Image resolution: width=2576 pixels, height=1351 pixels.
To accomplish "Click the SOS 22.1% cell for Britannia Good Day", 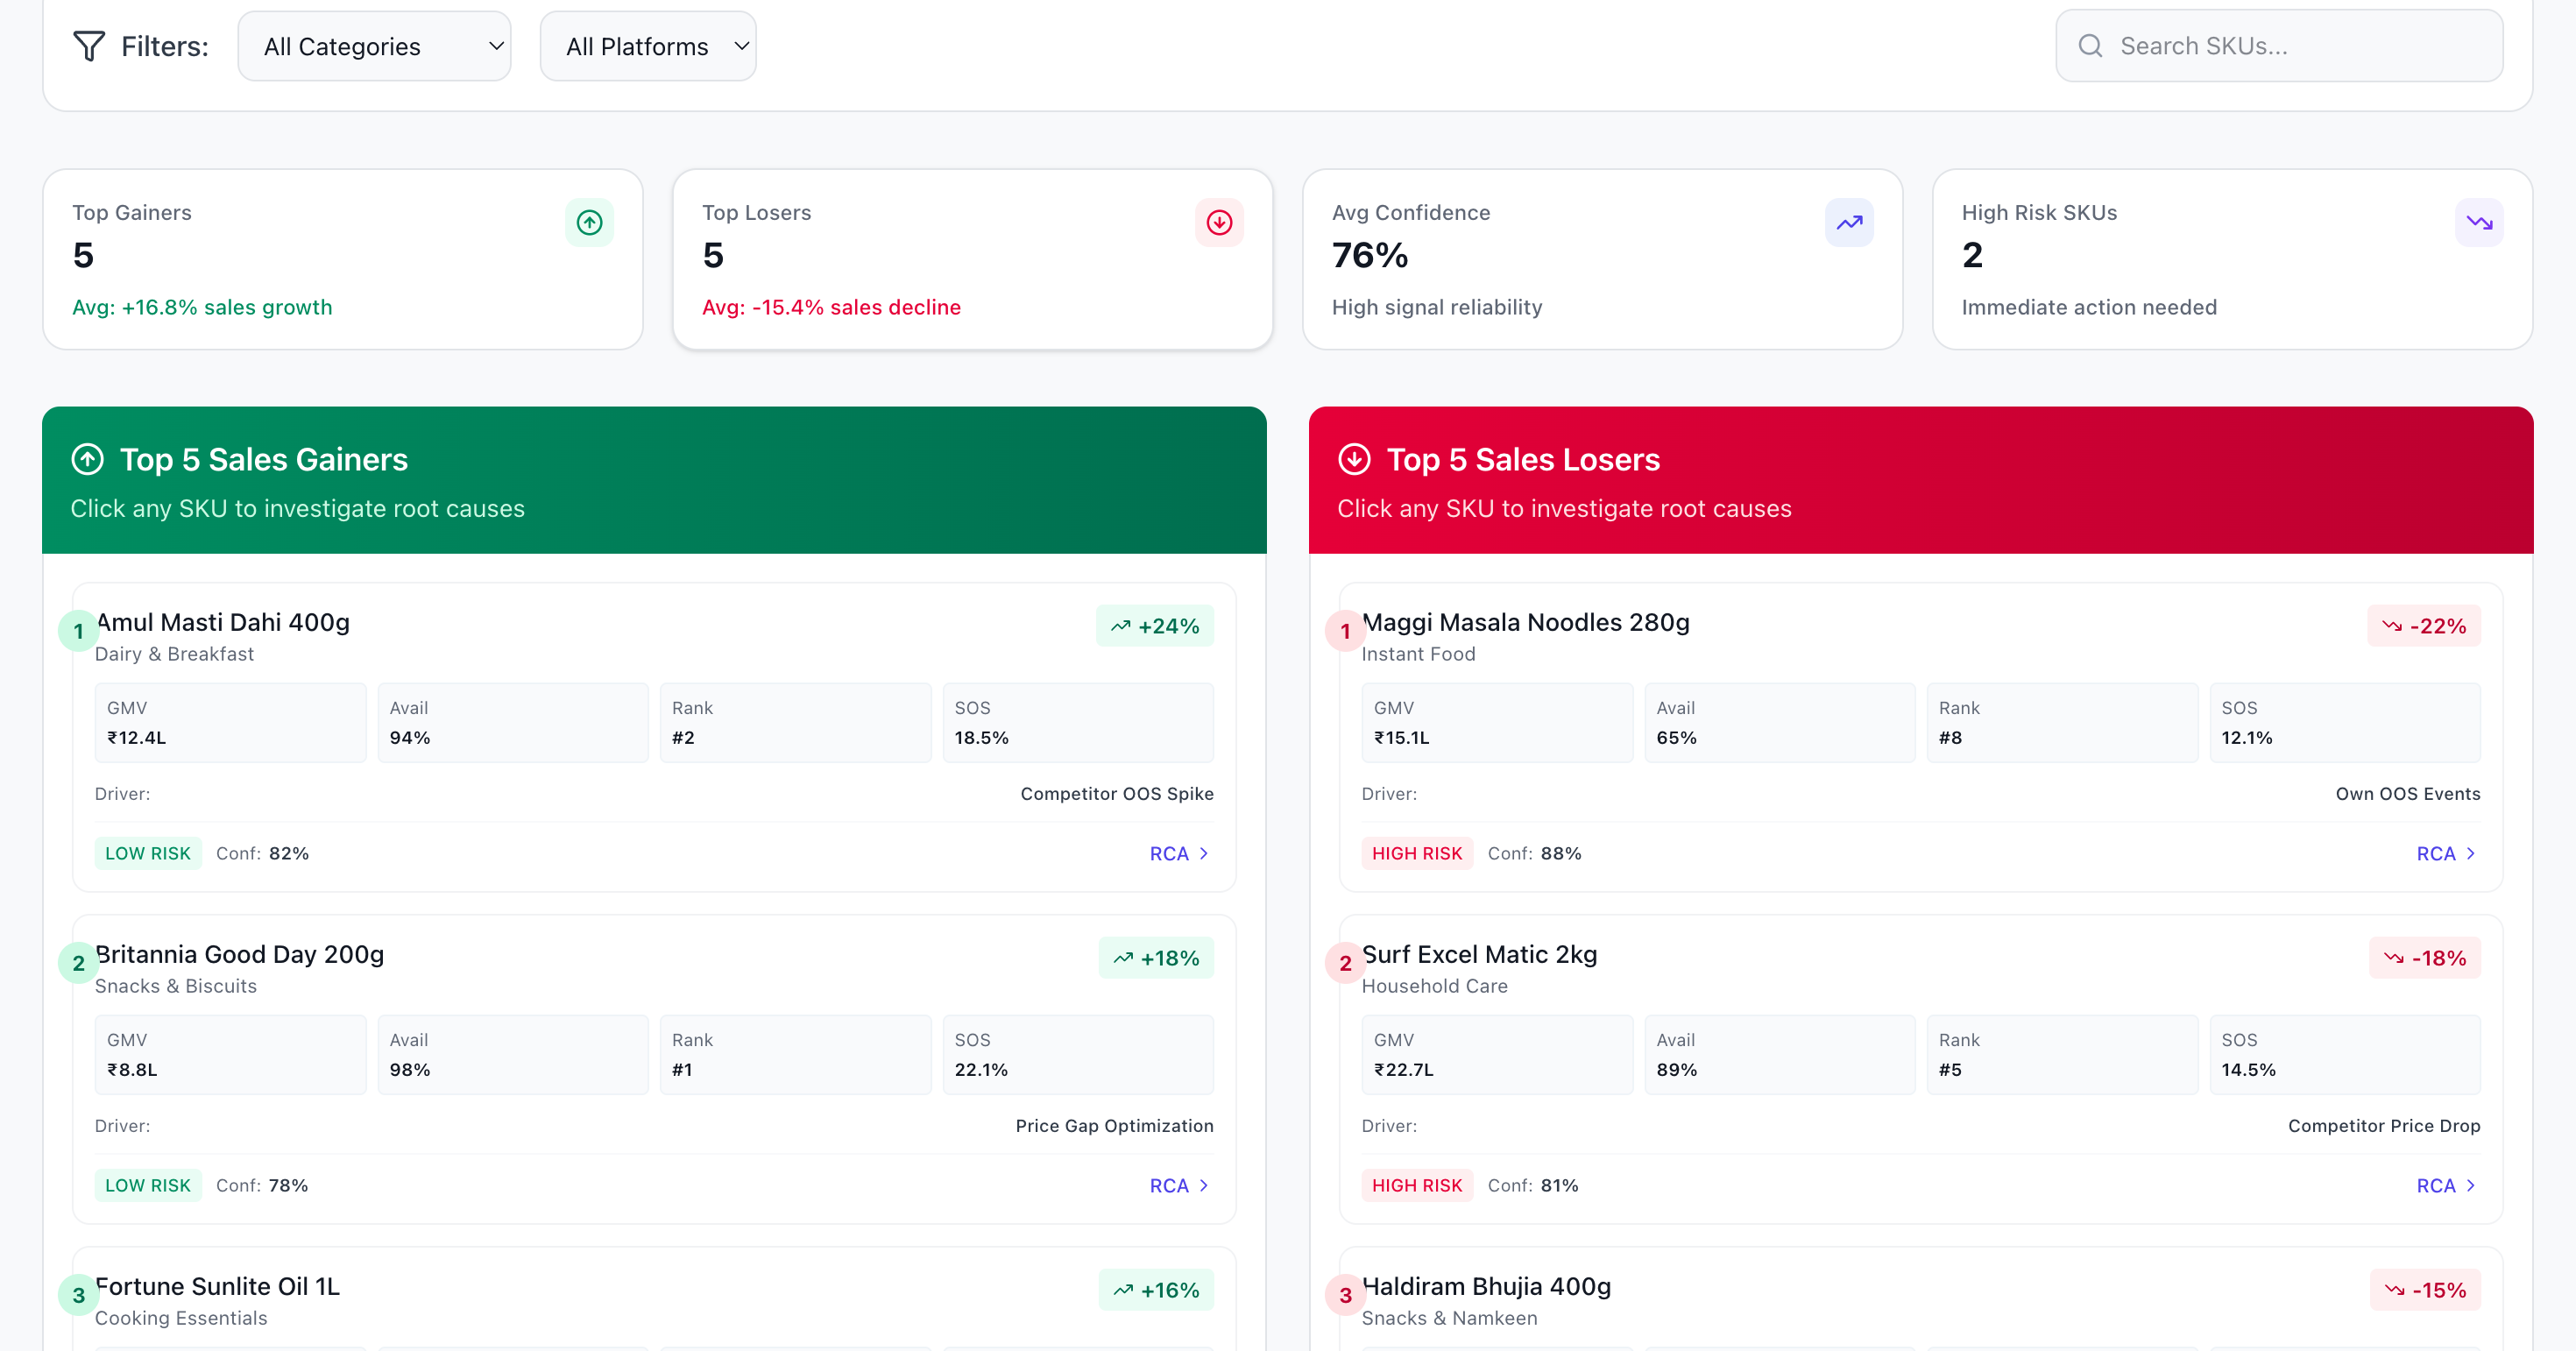I will tap(1078, 1054).
